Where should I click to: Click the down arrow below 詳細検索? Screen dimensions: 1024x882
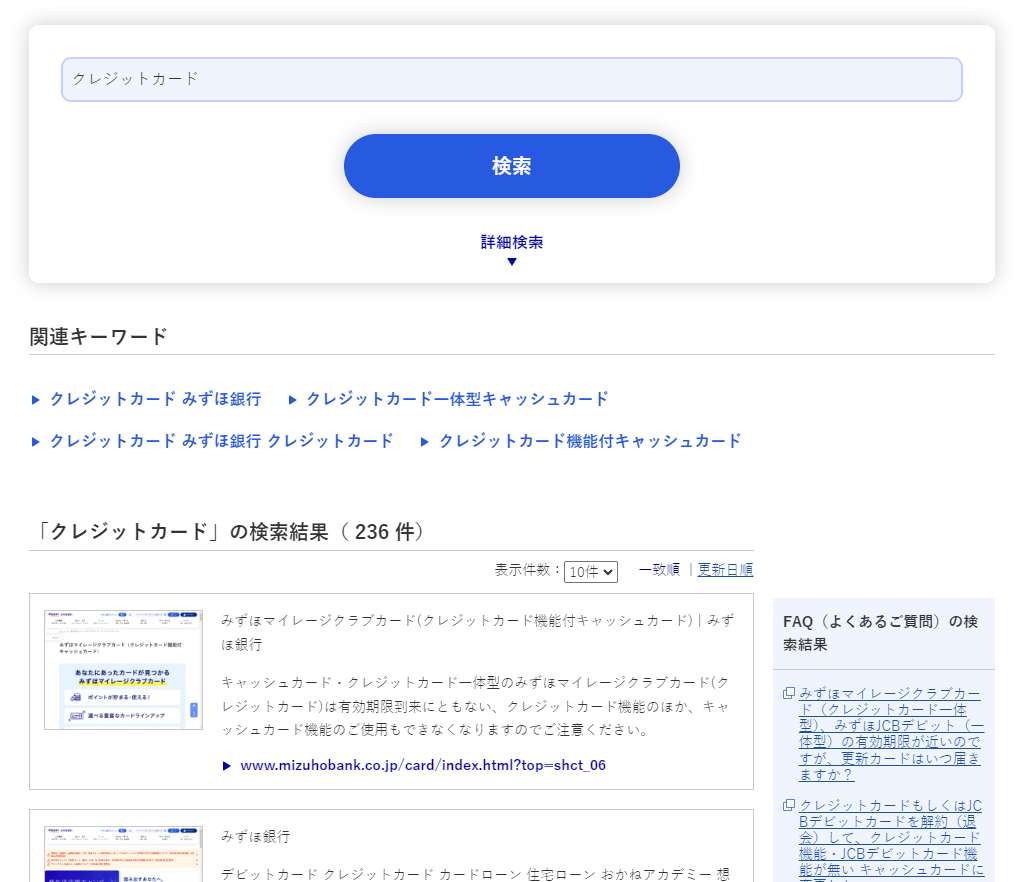(x=512, y=262)
